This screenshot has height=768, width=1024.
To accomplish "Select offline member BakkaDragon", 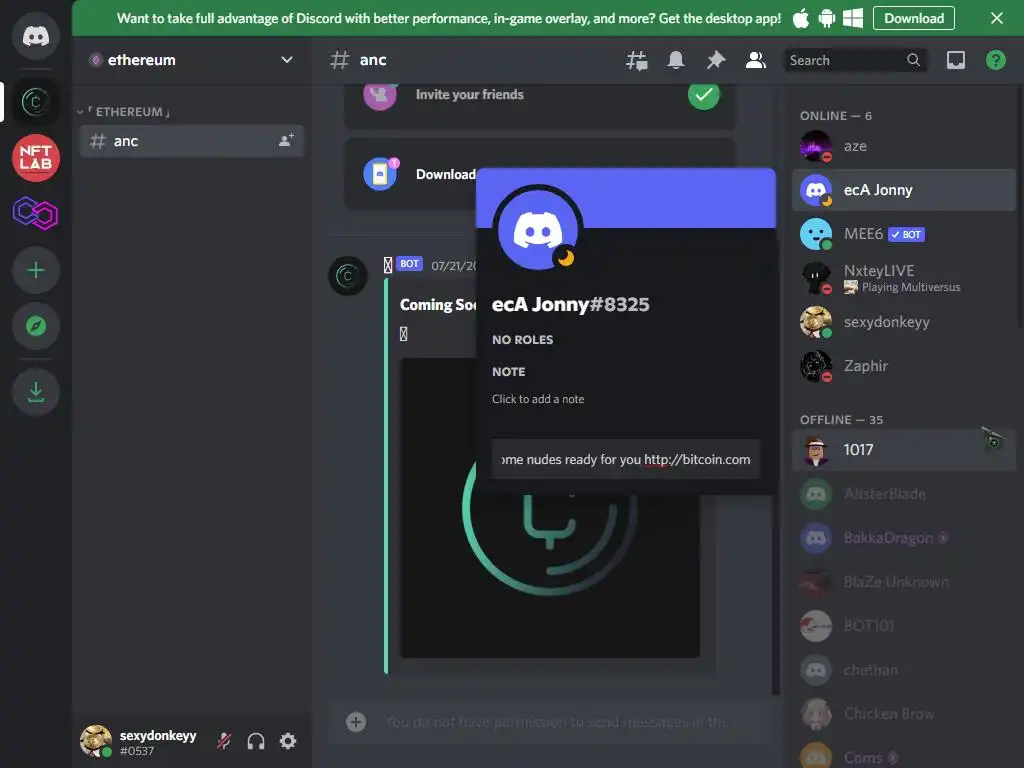I will coord(903,537).
